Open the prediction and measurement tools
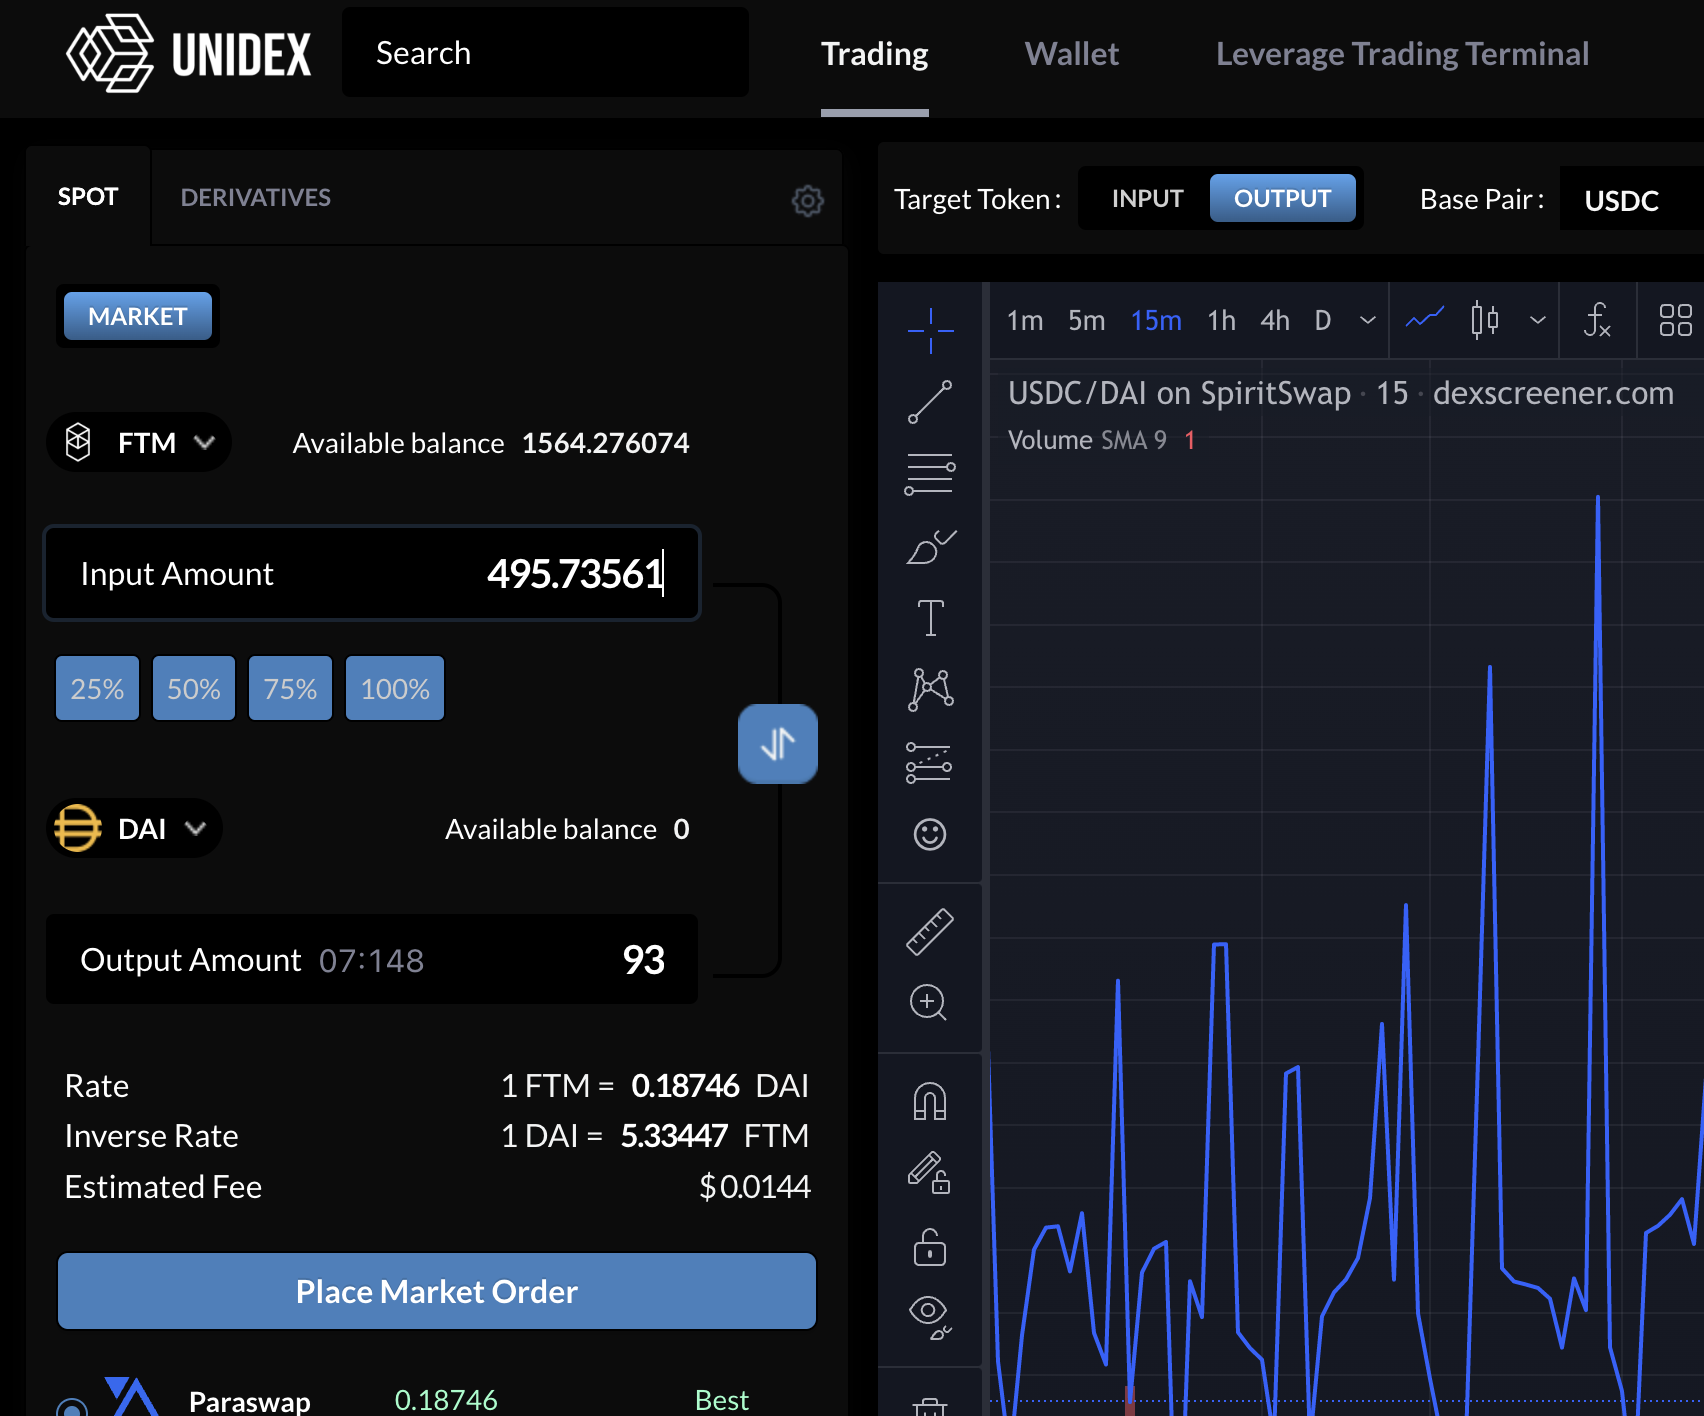The width and height of the screenshot is (1704, 1416). (x=930, y=762)
